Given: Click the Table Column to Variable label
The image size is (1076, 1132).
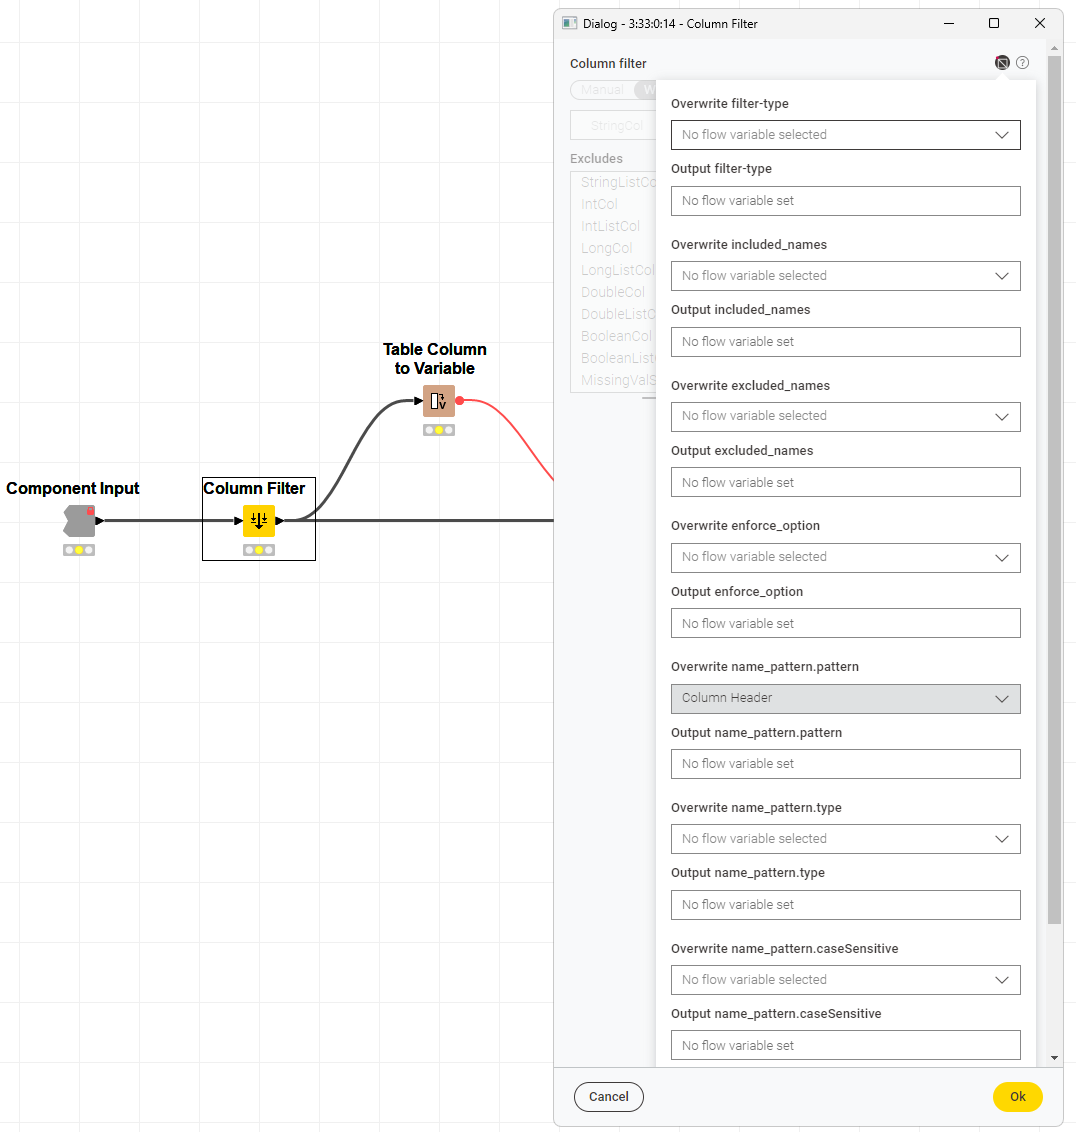Looking at the screenshot, I should pos(435,359).
